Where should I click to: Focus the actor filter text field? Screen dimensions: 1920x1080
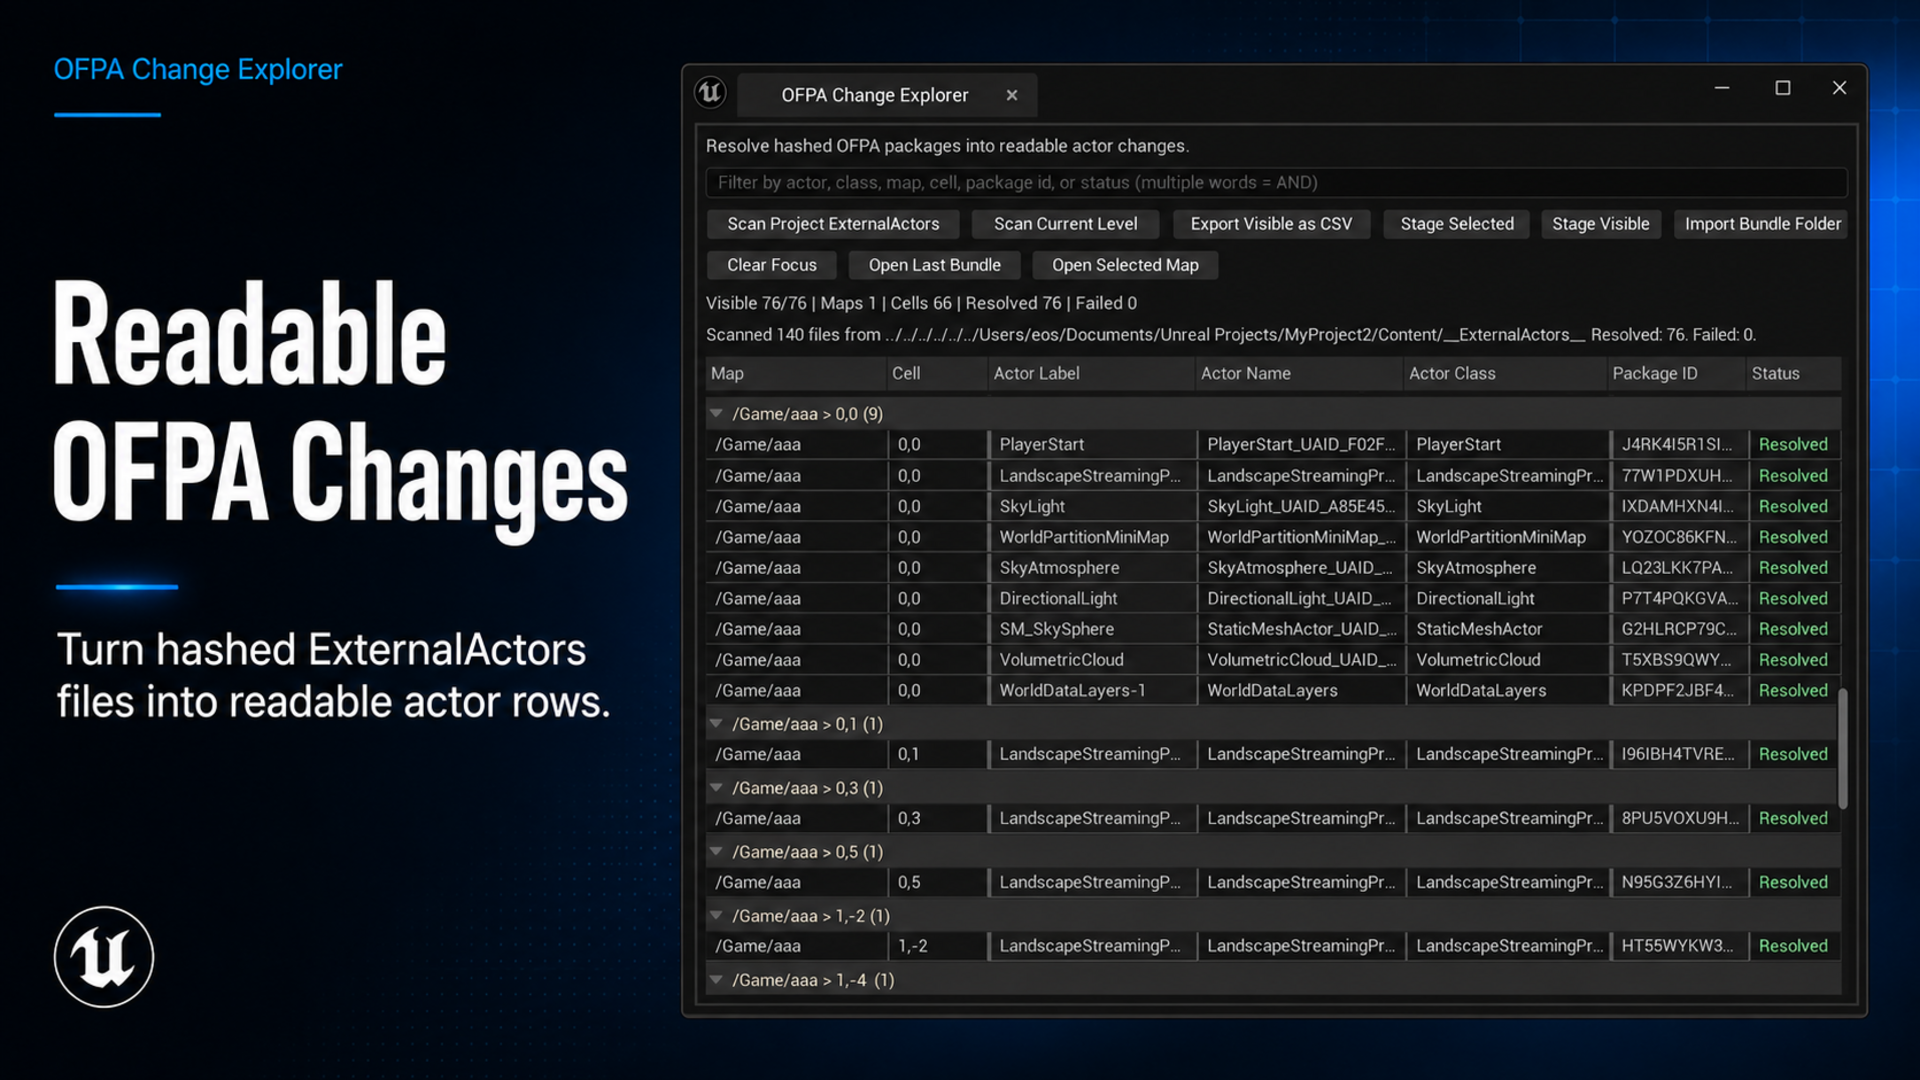(x=1276, y=183)
